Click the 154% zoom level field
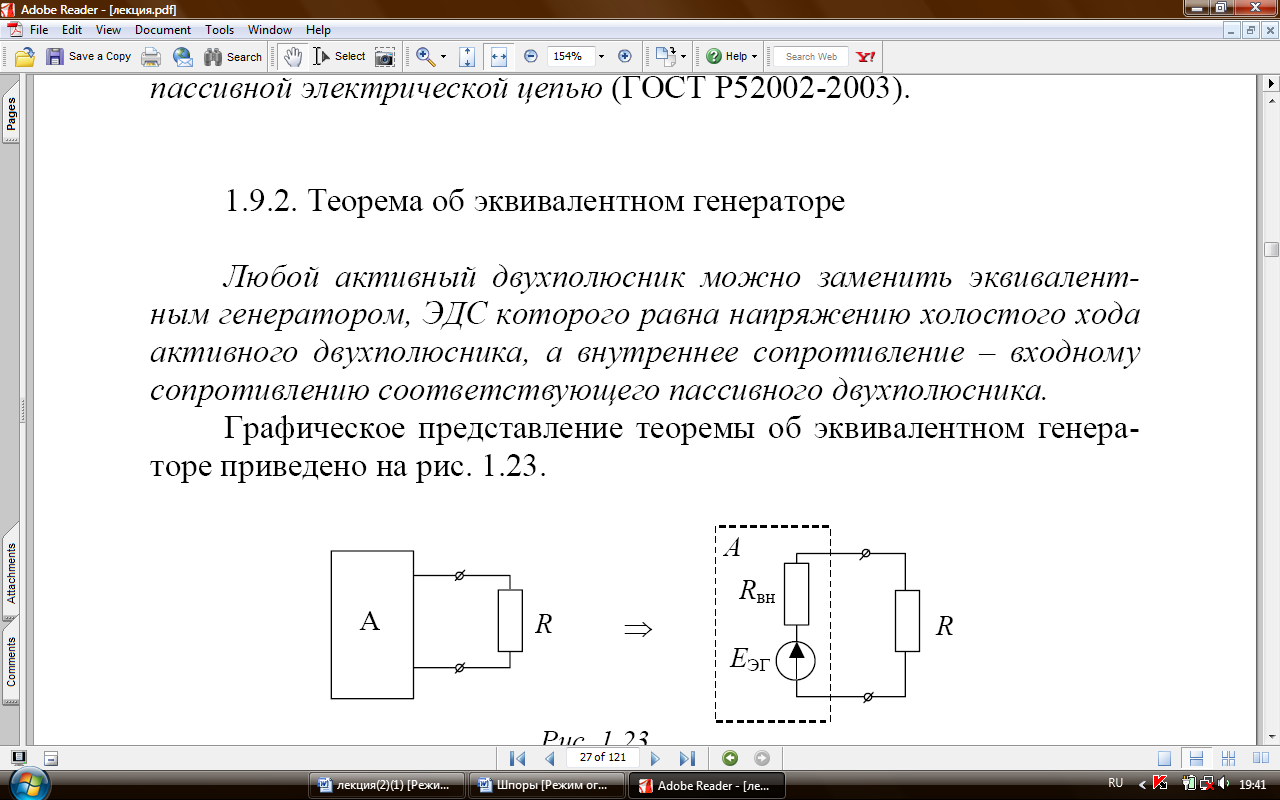 click(570, 56)
